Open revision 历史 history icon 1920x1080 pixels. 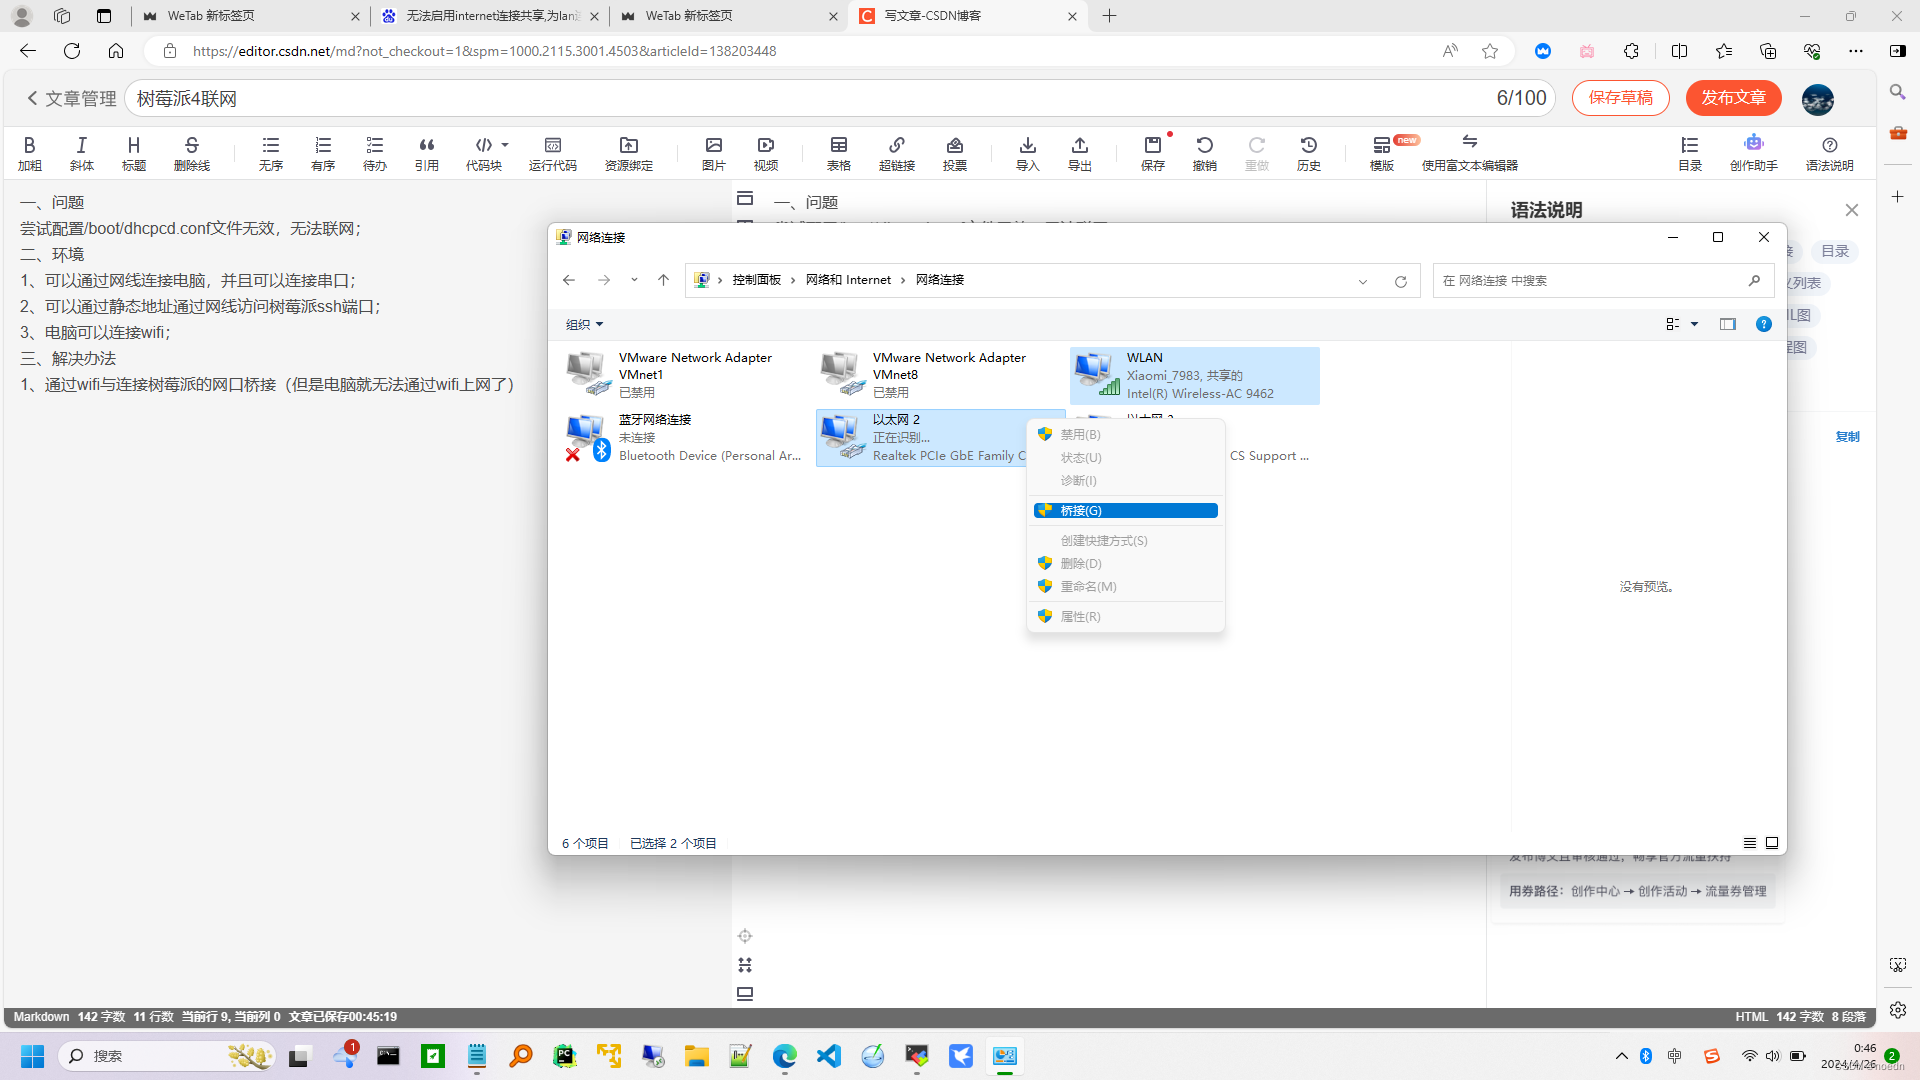[1309, 153]
